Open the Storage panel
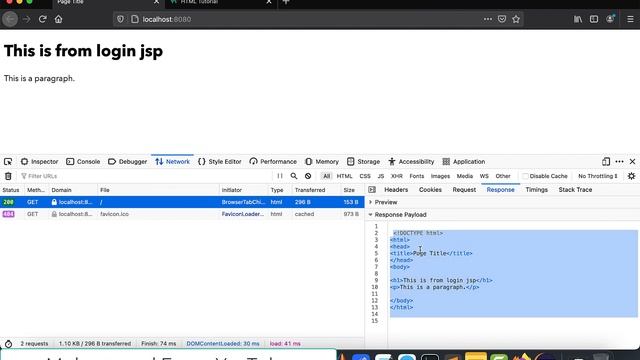Screen dimensions: 640x360 tap(363, 162)
